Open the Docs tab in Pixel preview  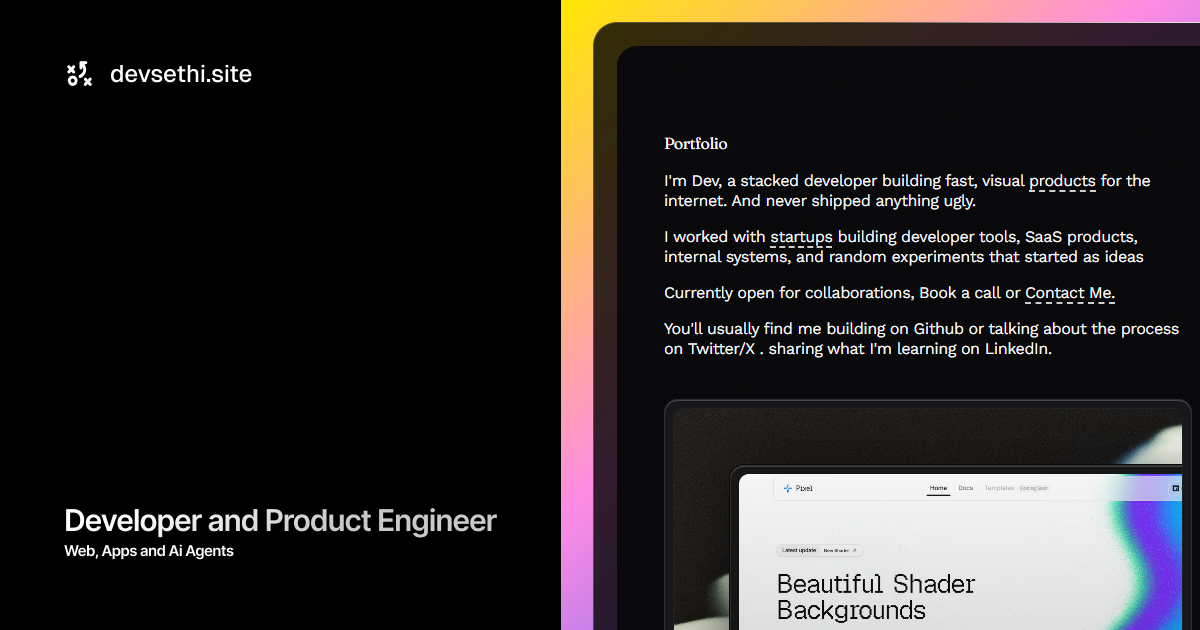coord(966,488)
